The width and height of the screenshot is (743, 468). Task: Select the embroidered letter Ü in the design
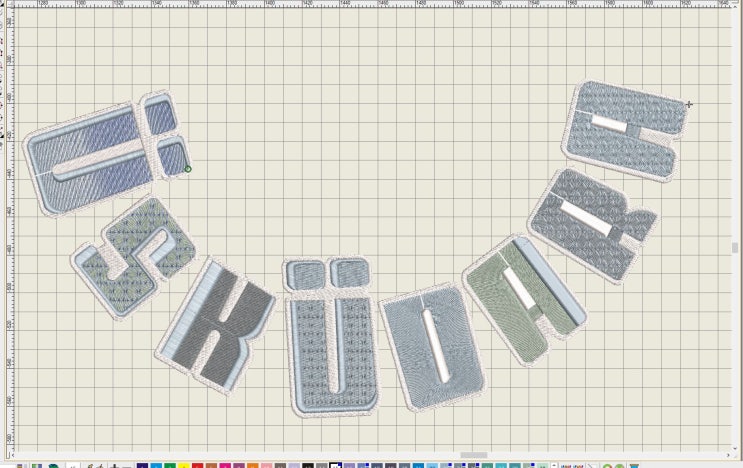333,337
